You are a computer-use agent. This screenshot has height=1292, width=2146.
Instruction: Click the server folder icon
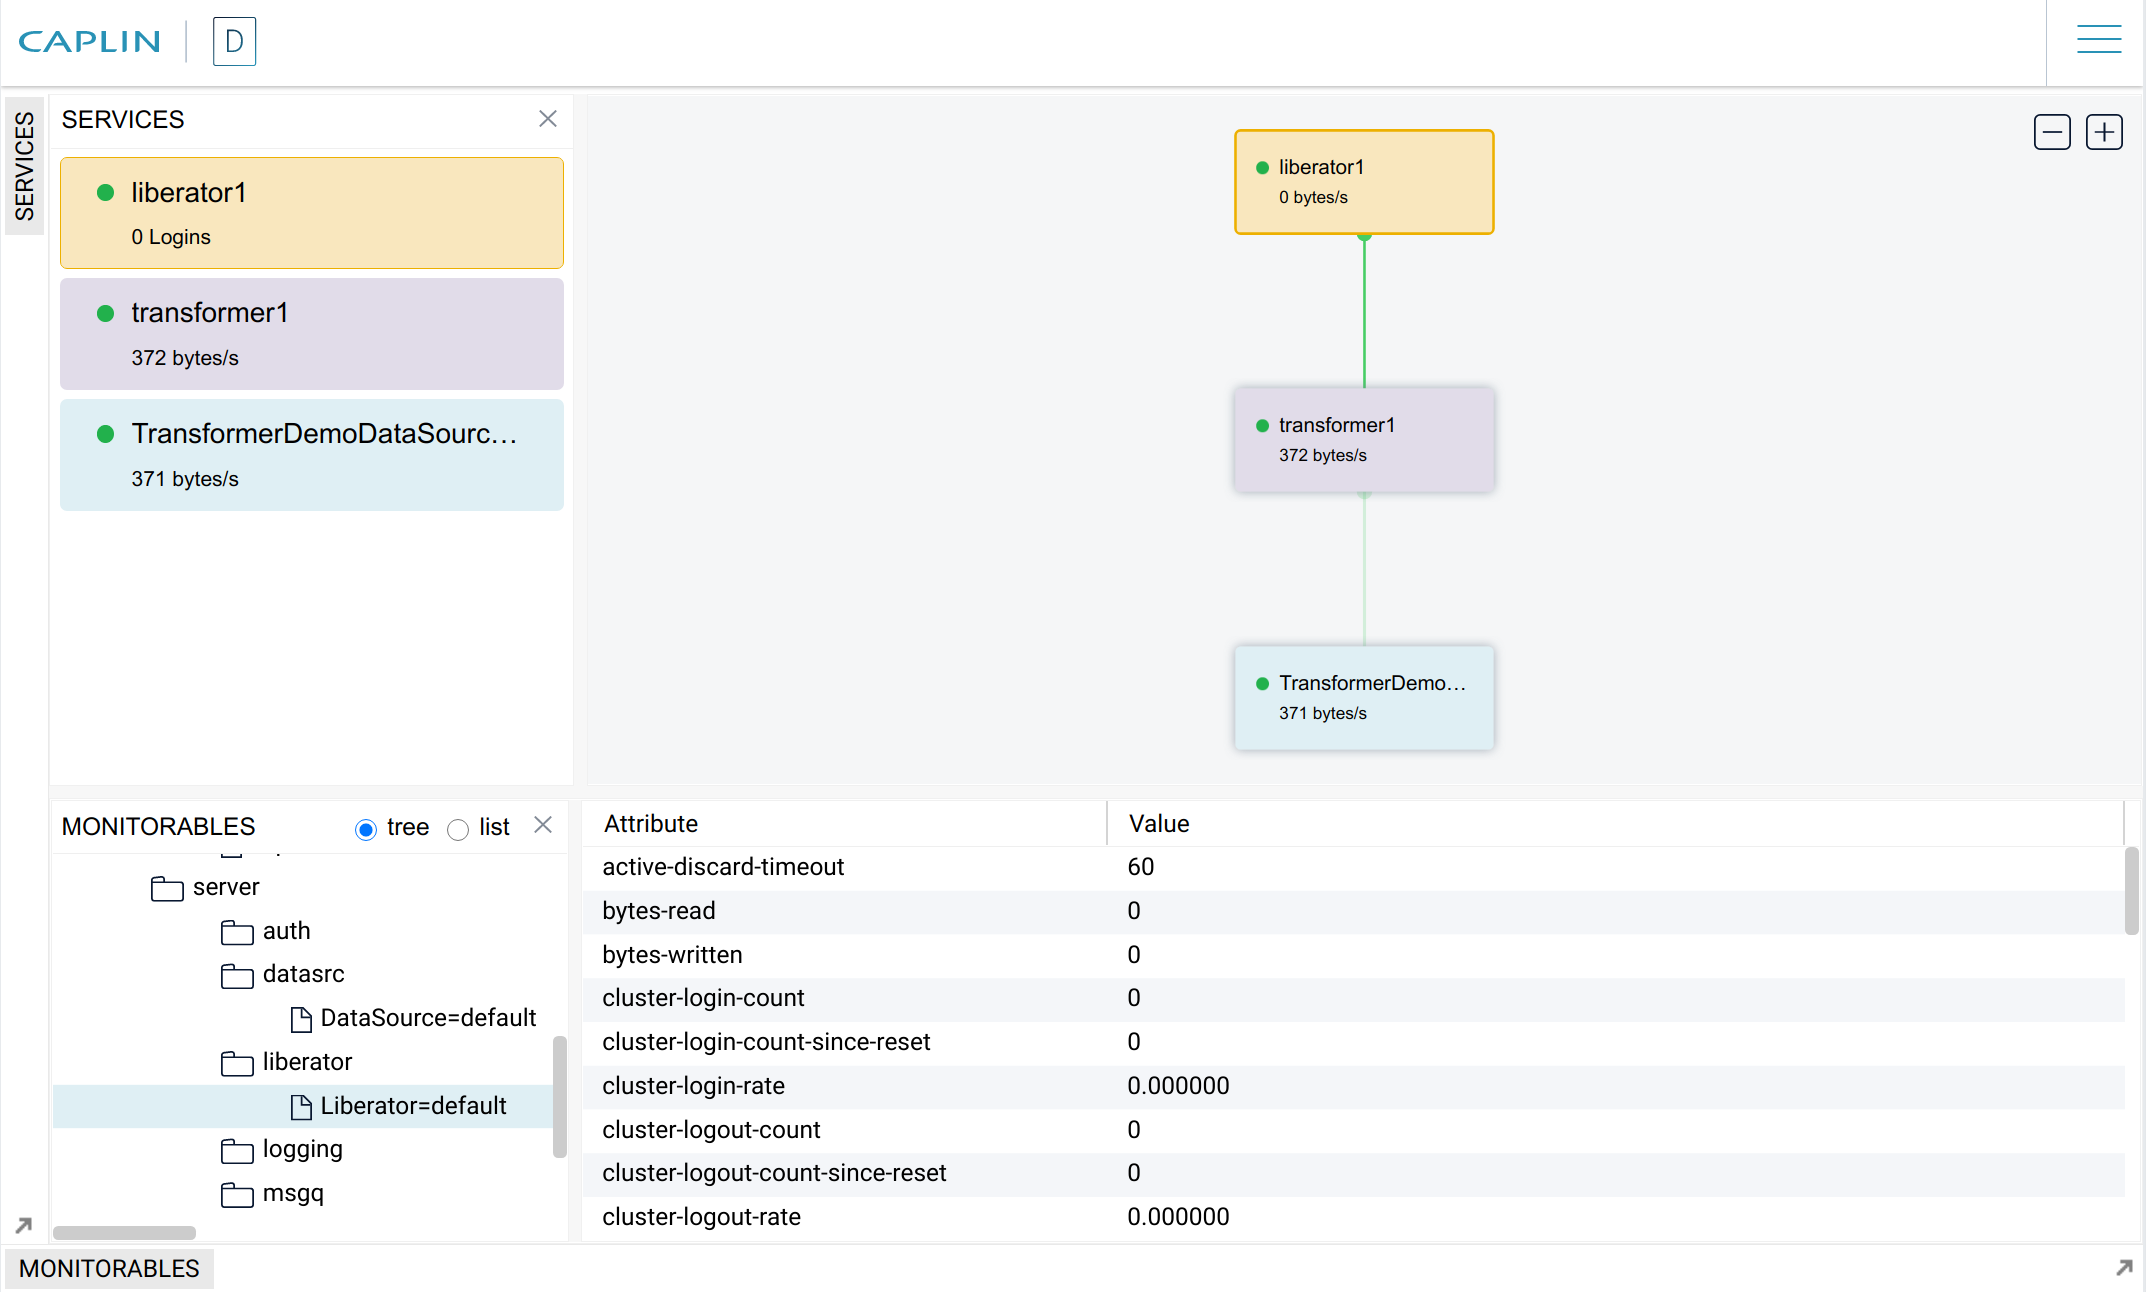tap(167, 888)
